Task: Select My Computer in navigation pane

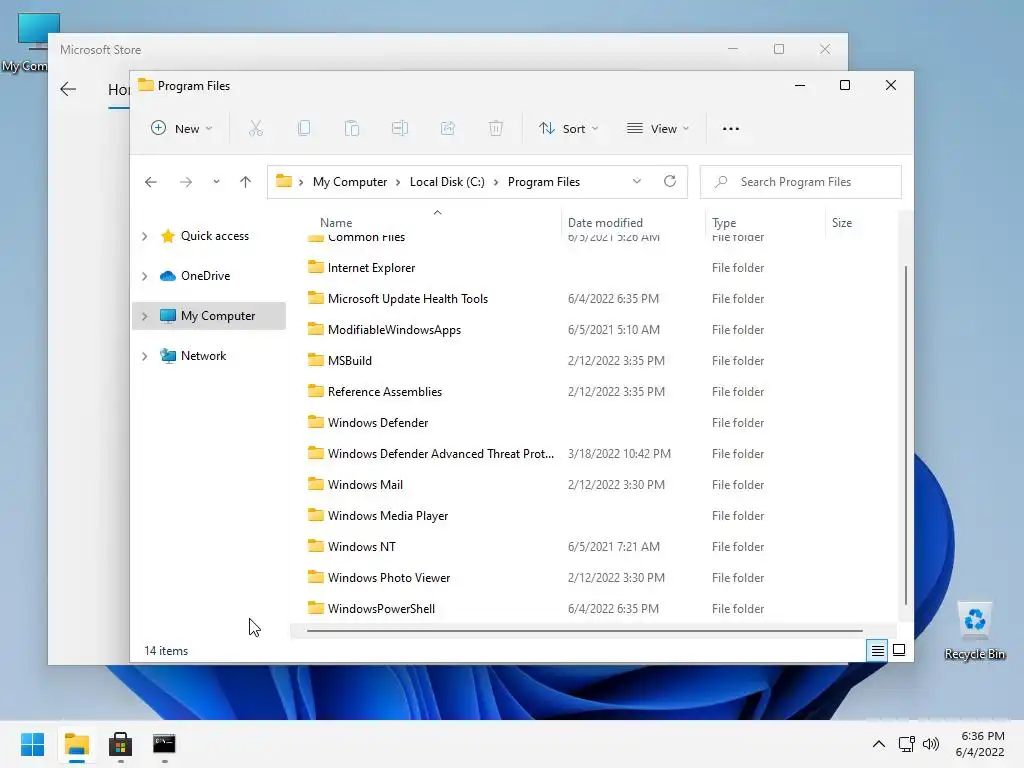Action: [x=218, y=315]
